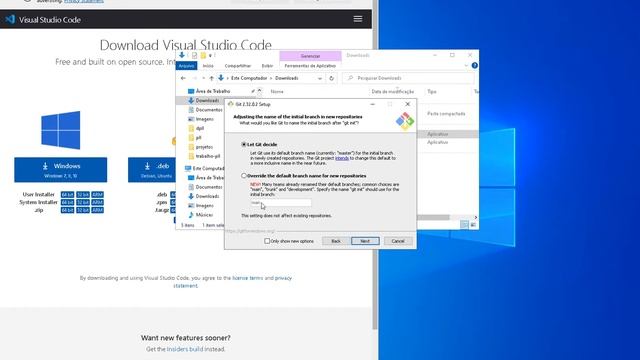Click the New folder icon in quick access toolbar
The image size is (640, 360).
(203, 55)
